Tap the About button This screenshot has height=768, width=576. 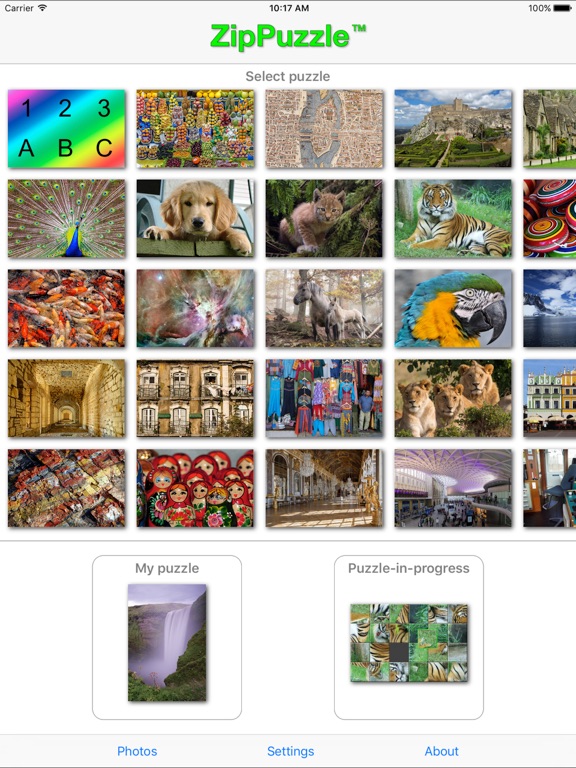coord(441,751)
